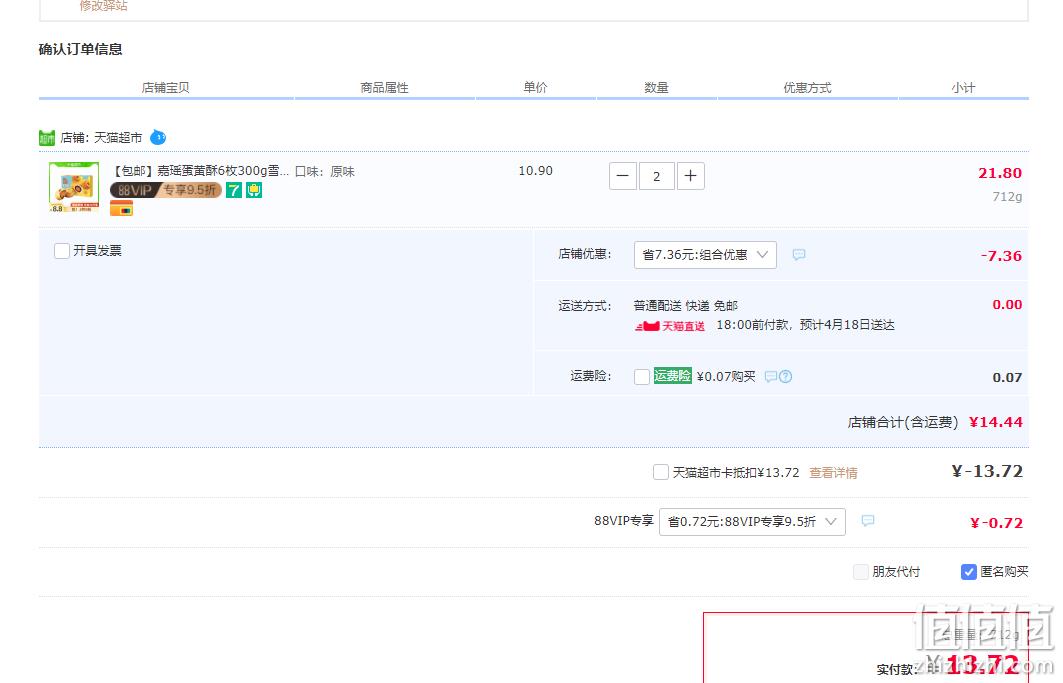Click the green 运费险 tag
Image resolution: width=1063 pixels, height=683 pixels.
(x=673, y=376)
